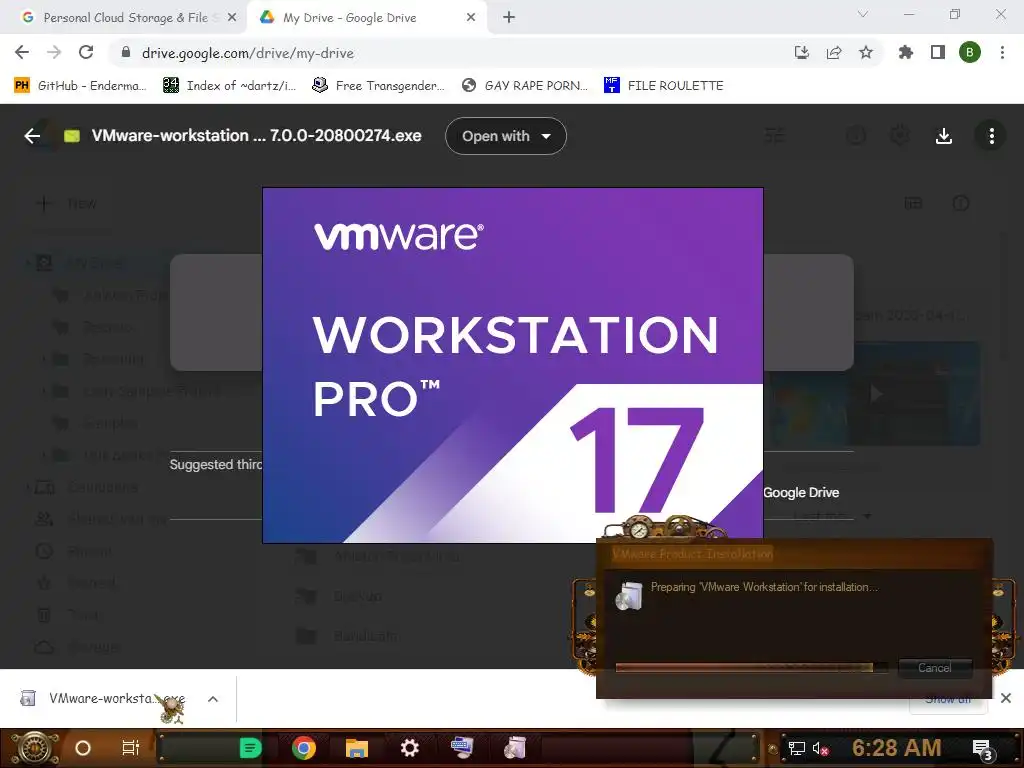Switch to Personal Cloud Storage & File tab
Image resolution: width=1024 pixels, height=768 pixels.
point(124,18)
